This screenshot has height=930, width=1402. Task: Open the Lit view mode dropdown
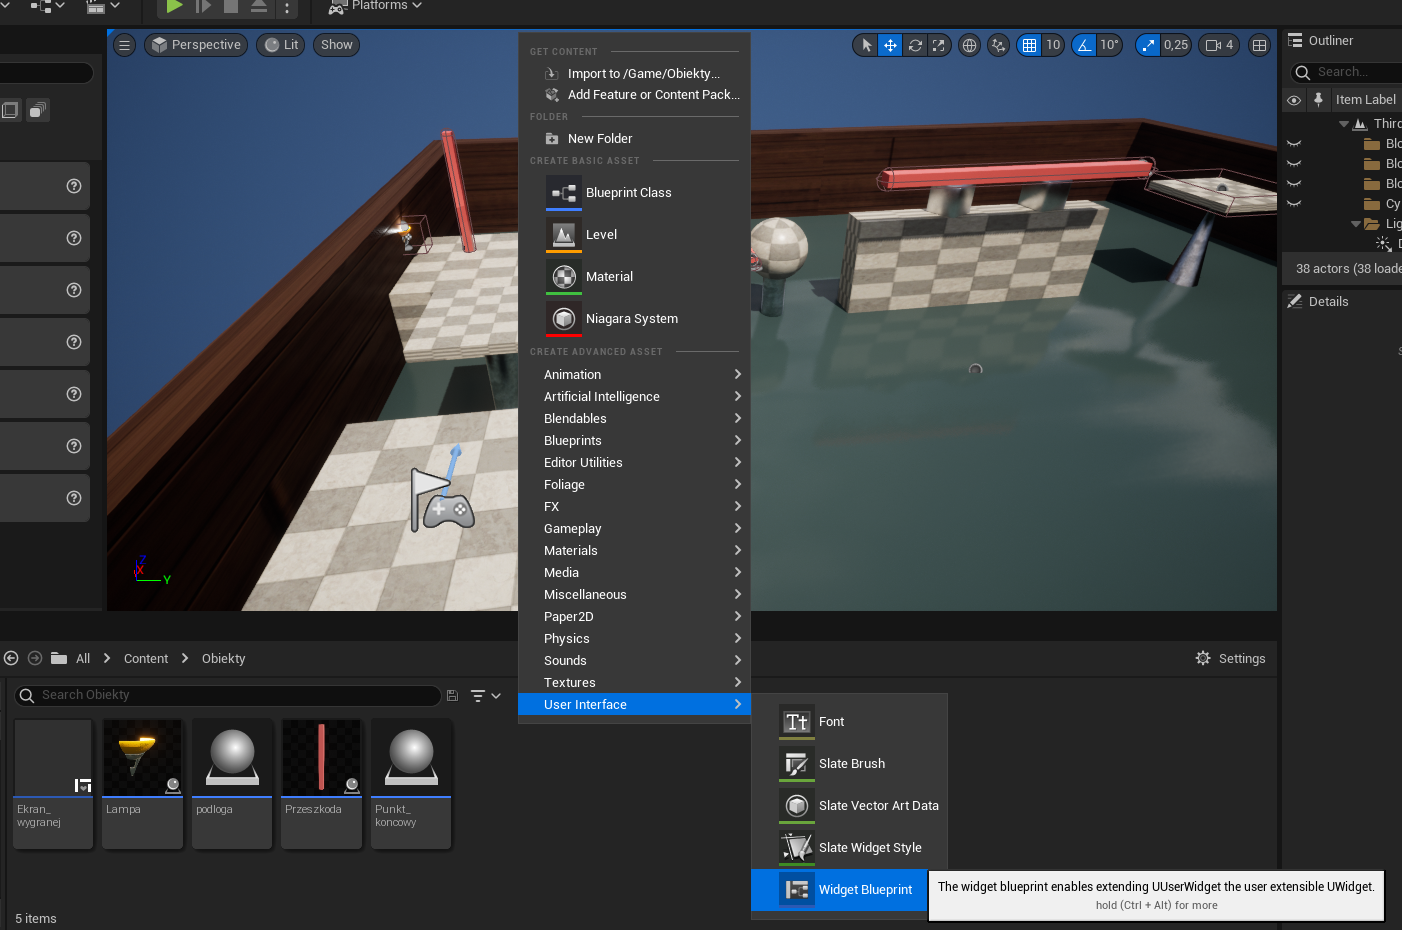[281, 45]
